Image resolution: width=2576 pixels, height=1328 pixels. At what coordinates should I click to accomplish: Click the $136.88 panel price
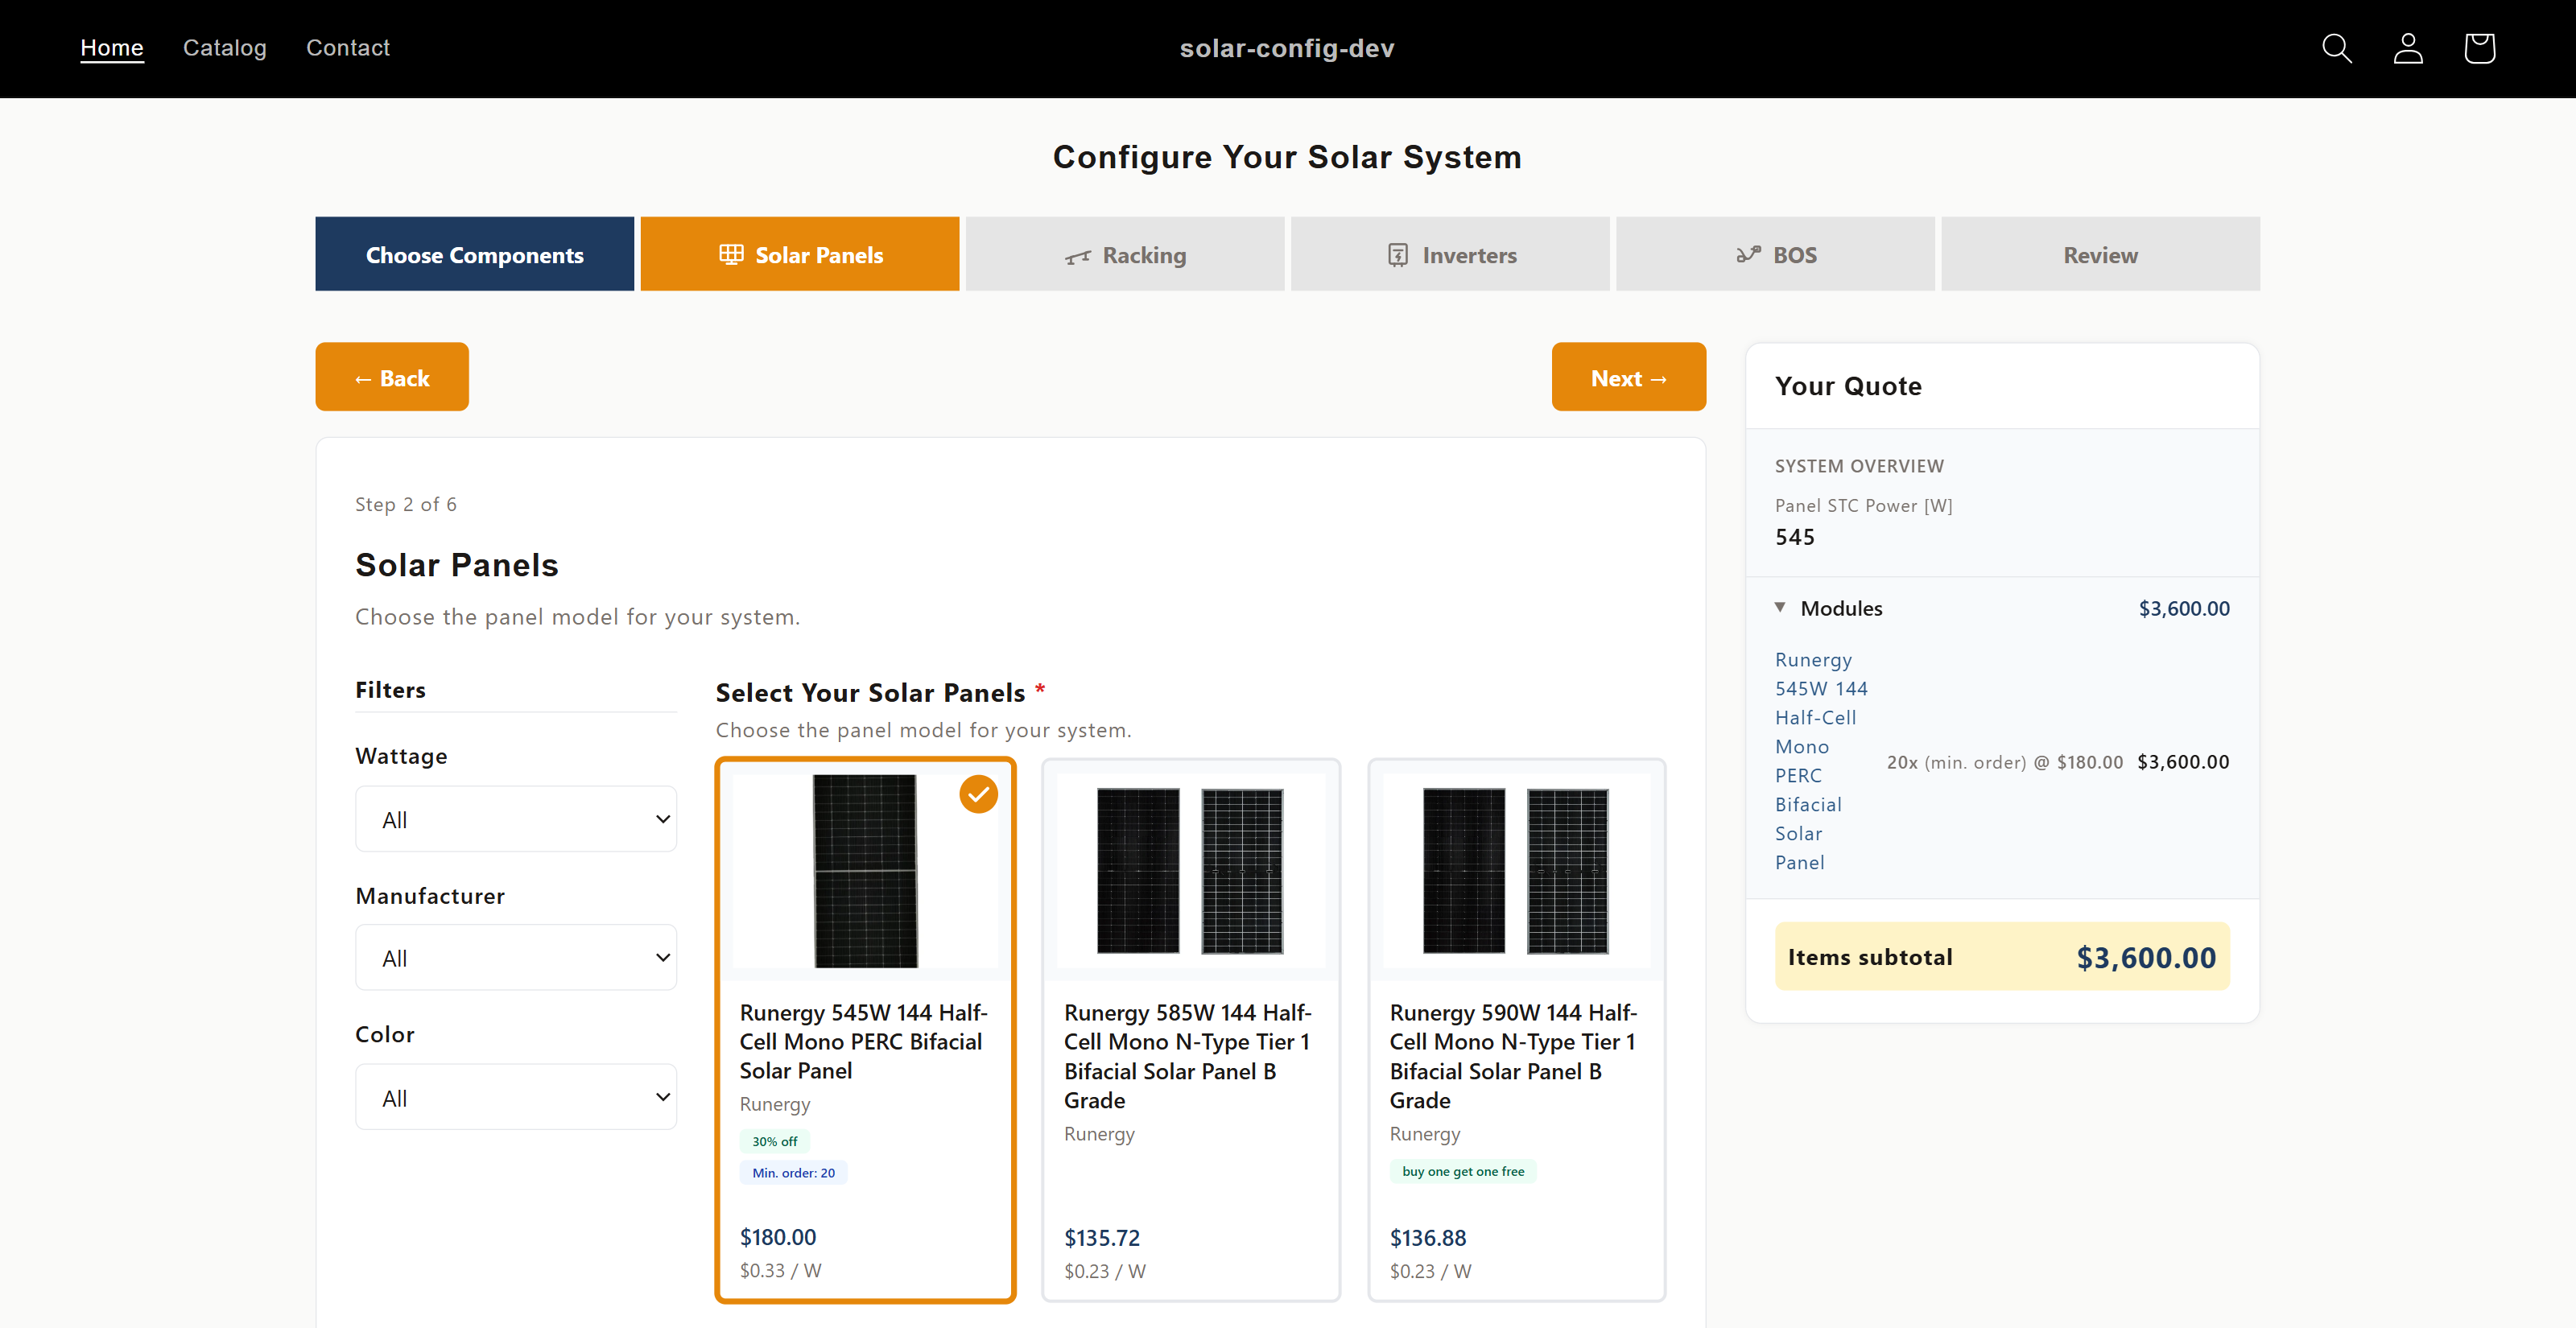pyautogui.click(x=1428, y=1238)
